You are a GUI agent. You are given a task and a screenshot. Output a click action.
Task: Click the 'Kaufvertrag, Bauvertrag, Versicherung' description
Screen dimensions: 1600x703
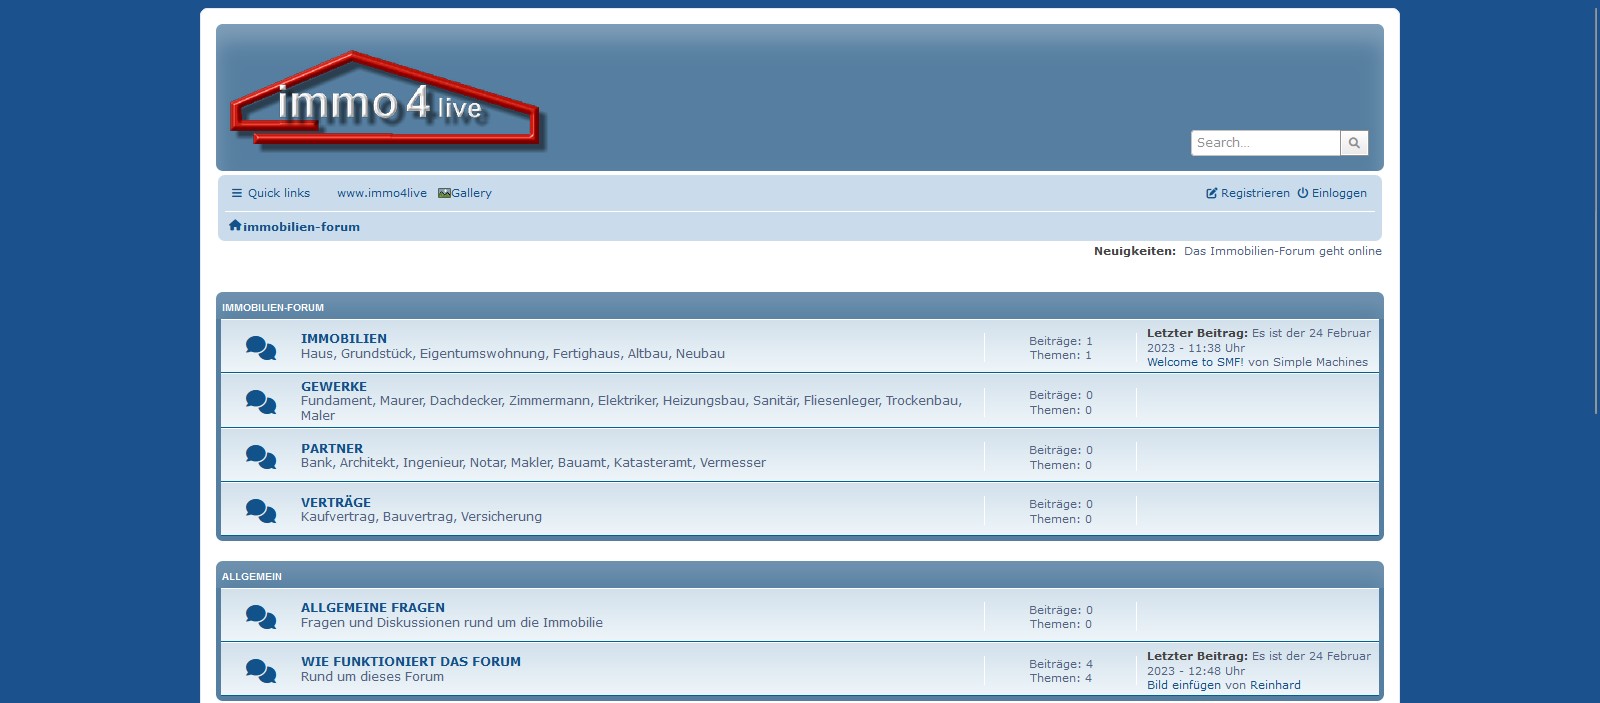[x=421, y=517]
